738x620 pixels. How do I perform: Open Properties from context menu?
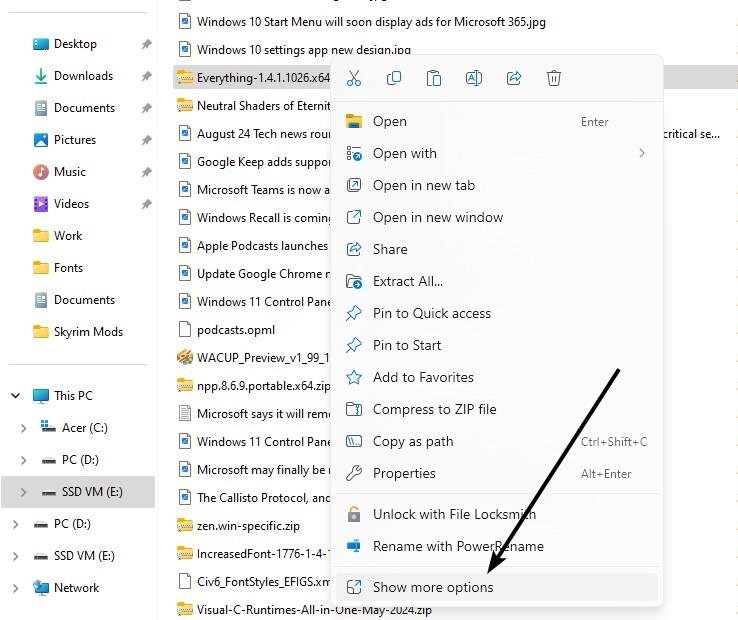click(497, 474)
